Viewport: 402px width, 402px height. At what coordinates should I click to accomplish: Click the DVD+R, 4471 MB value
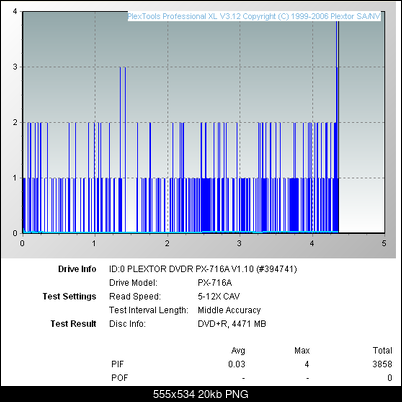point(232,324)
